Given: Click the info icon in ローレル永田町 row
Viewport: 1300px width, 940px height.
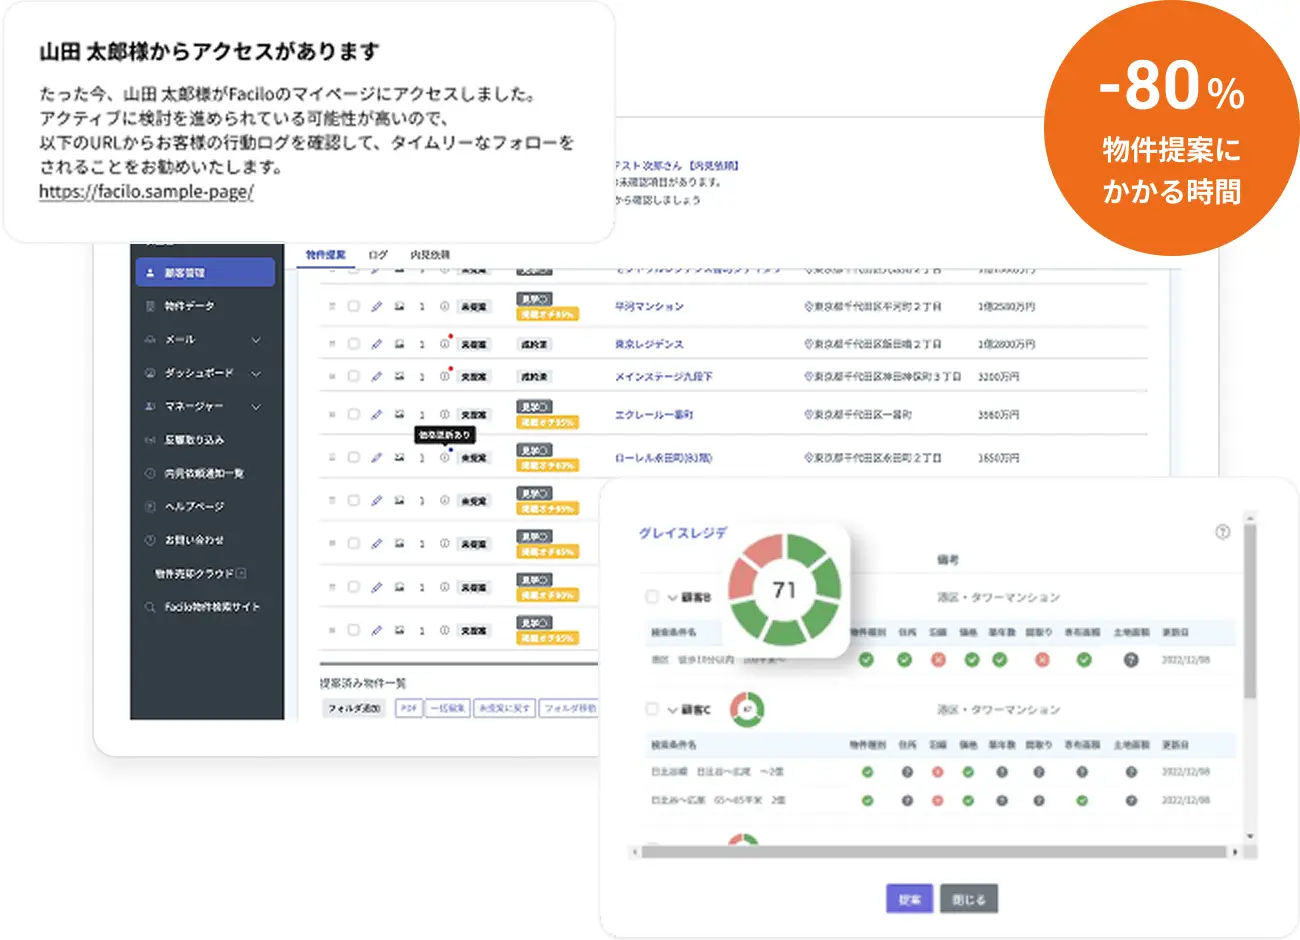Looking at the screenshot, I should point(445,458).
